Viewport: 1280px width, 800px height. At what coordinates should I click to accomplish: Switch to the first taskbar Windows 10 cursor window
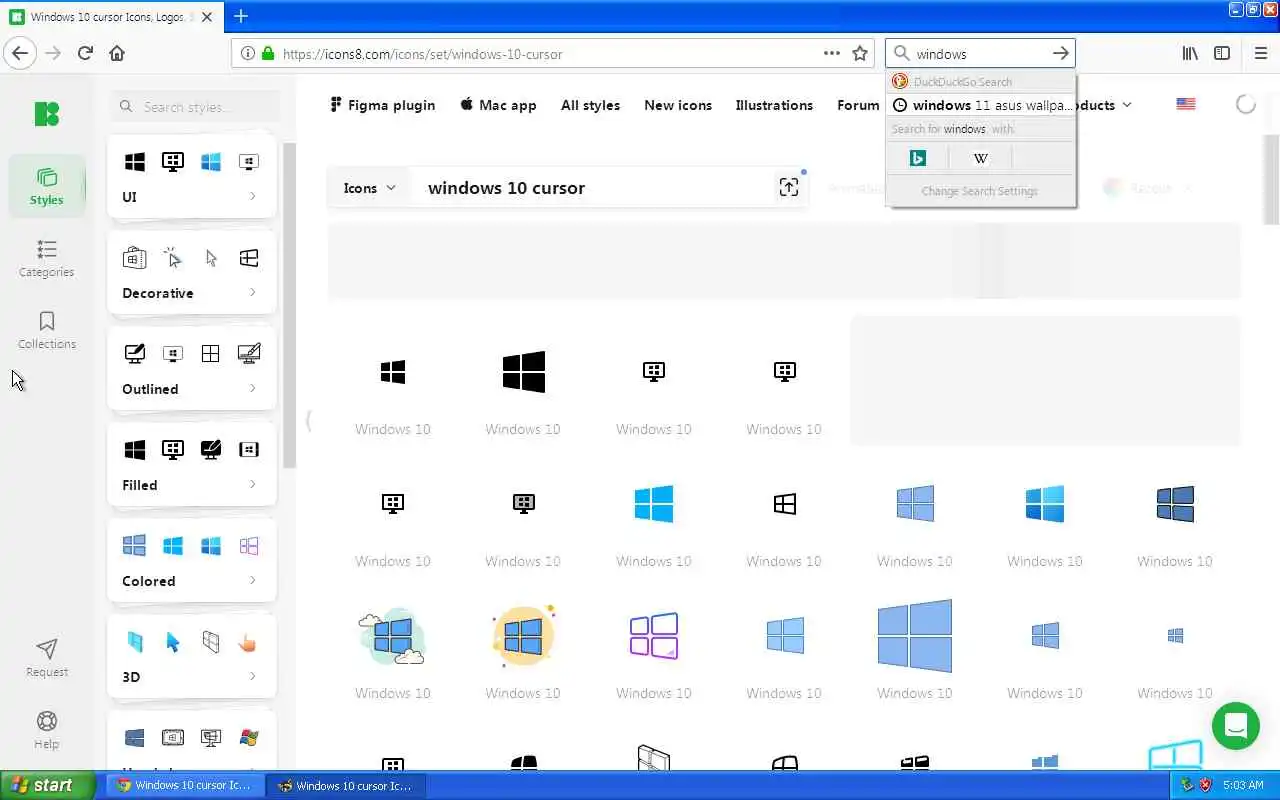coord(185,785)
